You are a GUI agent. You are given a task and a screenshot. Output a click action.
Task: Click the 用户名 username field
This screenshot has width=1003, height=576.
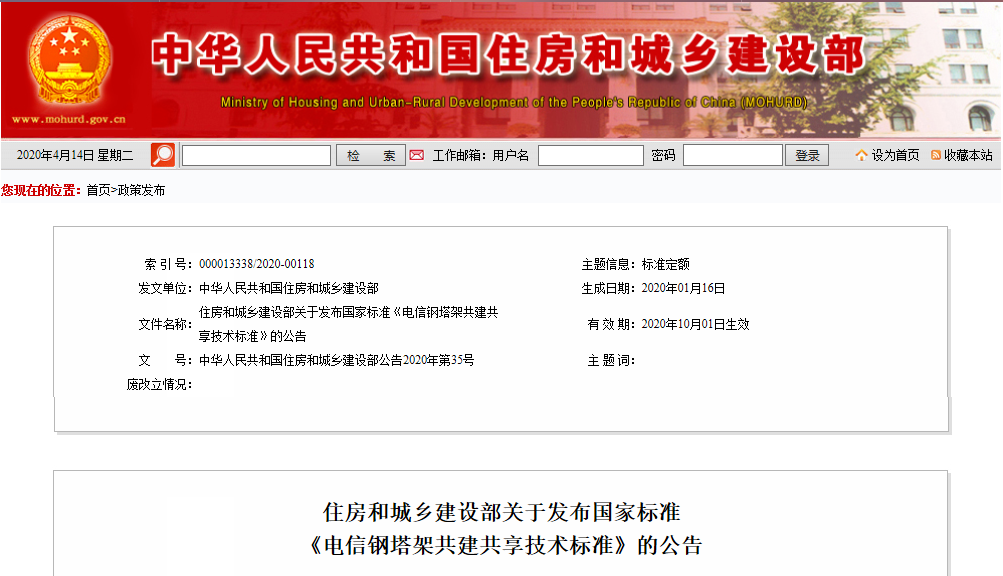(590, 154)
